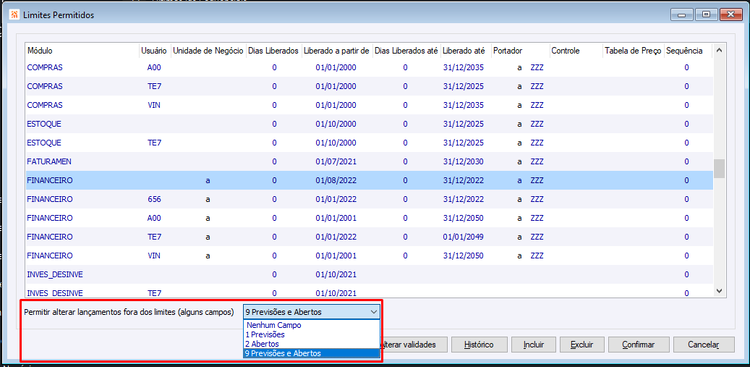Click the table scrollbar down arrow
The image size is (750, 367).
719,290
